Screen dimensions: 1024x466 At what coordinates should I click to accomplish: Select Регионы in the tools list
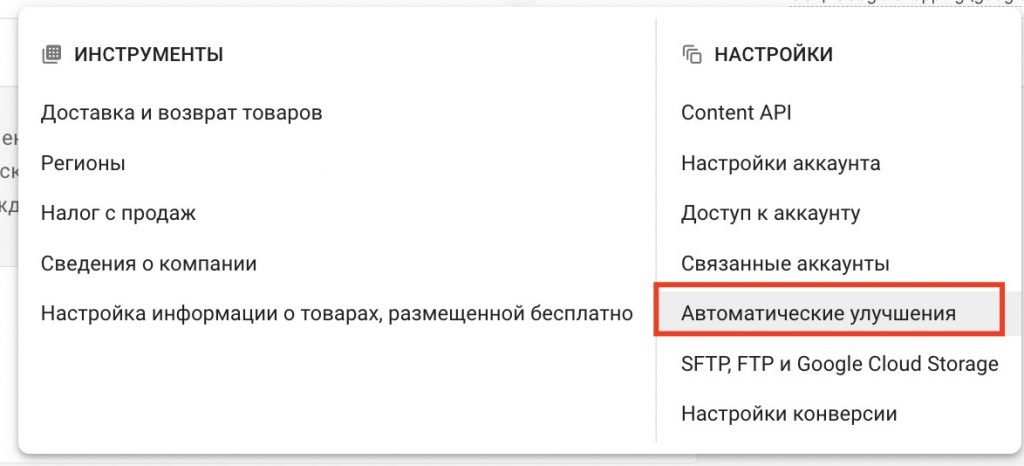83,163
